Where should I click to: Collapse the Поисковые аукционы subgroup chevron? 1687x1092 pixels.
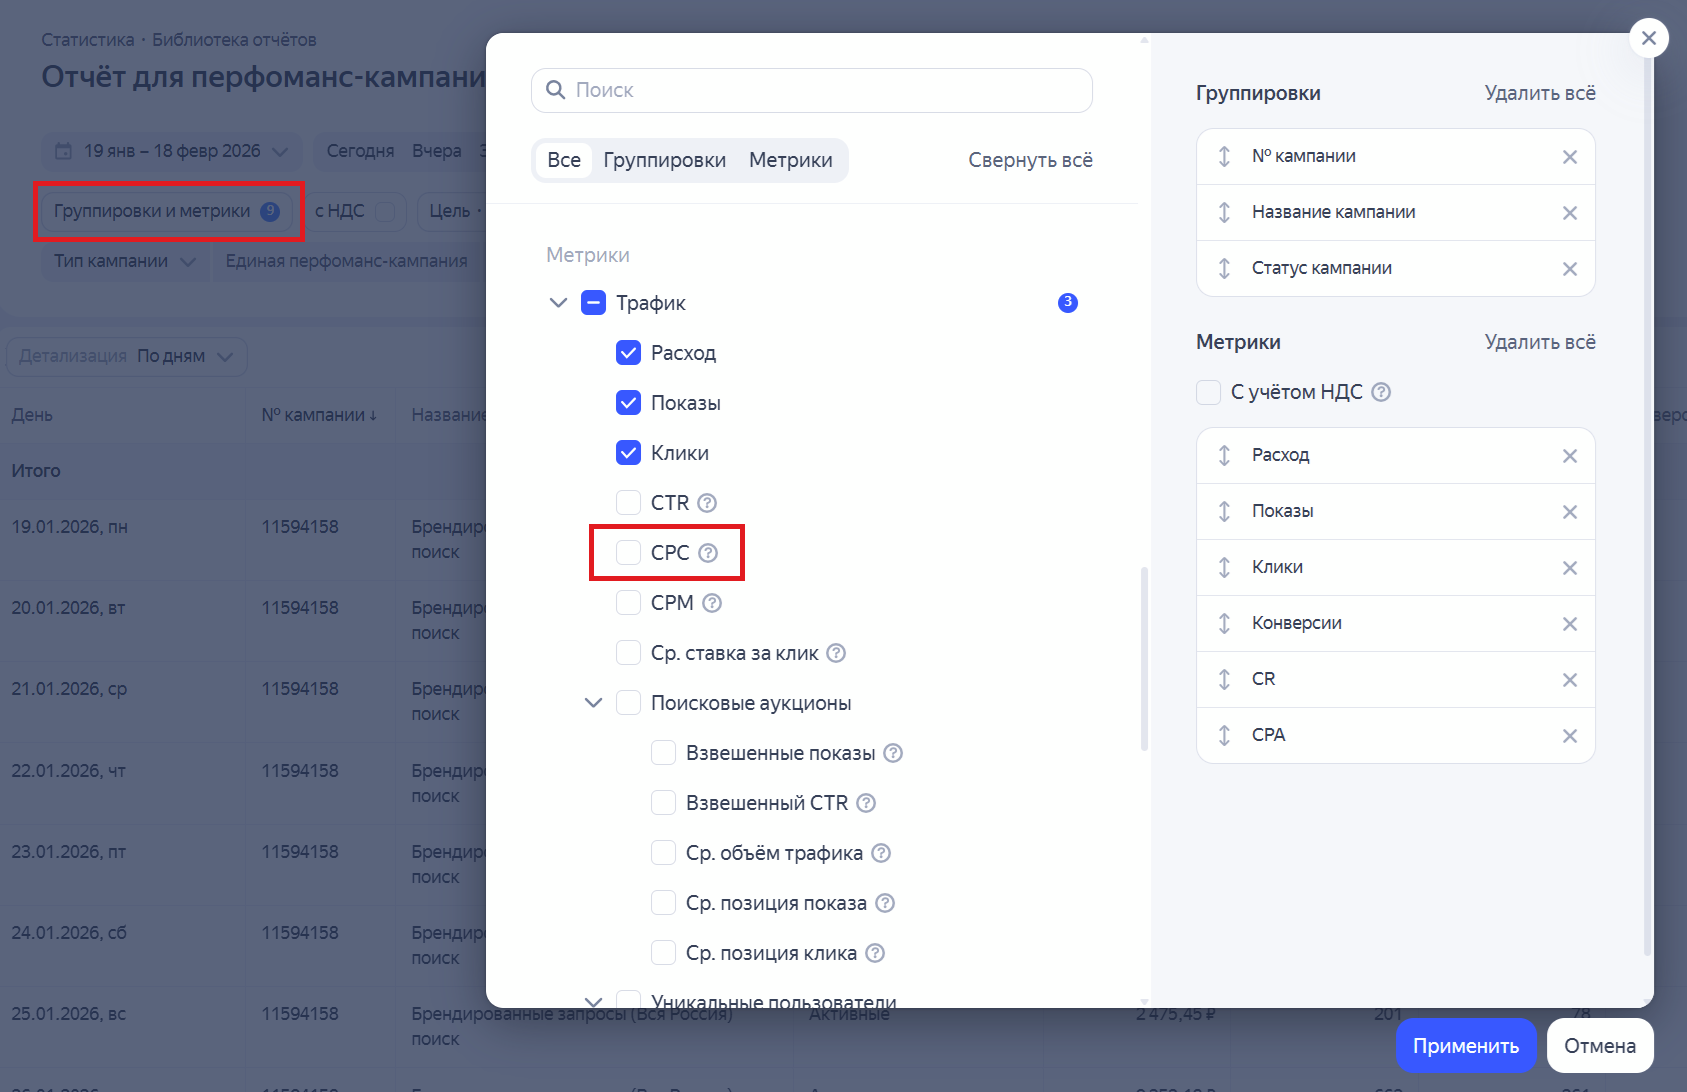click(x=593, y=703)
